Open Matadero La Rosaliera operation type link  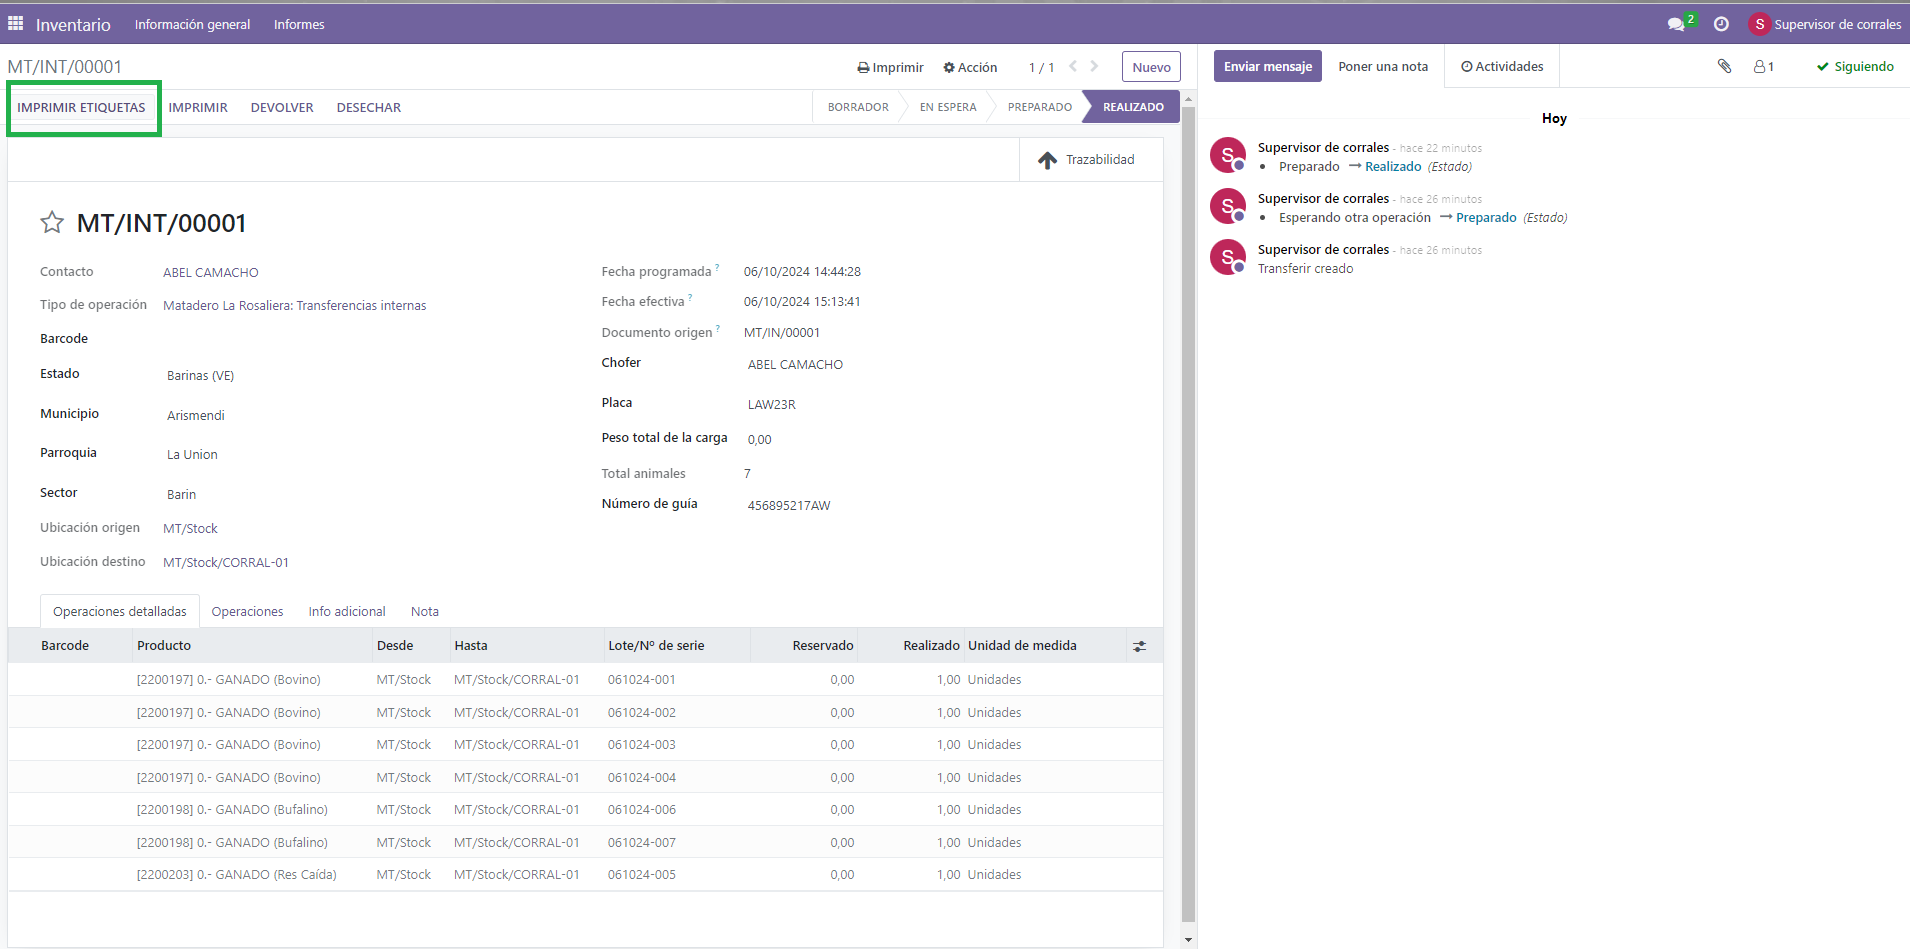295,306
